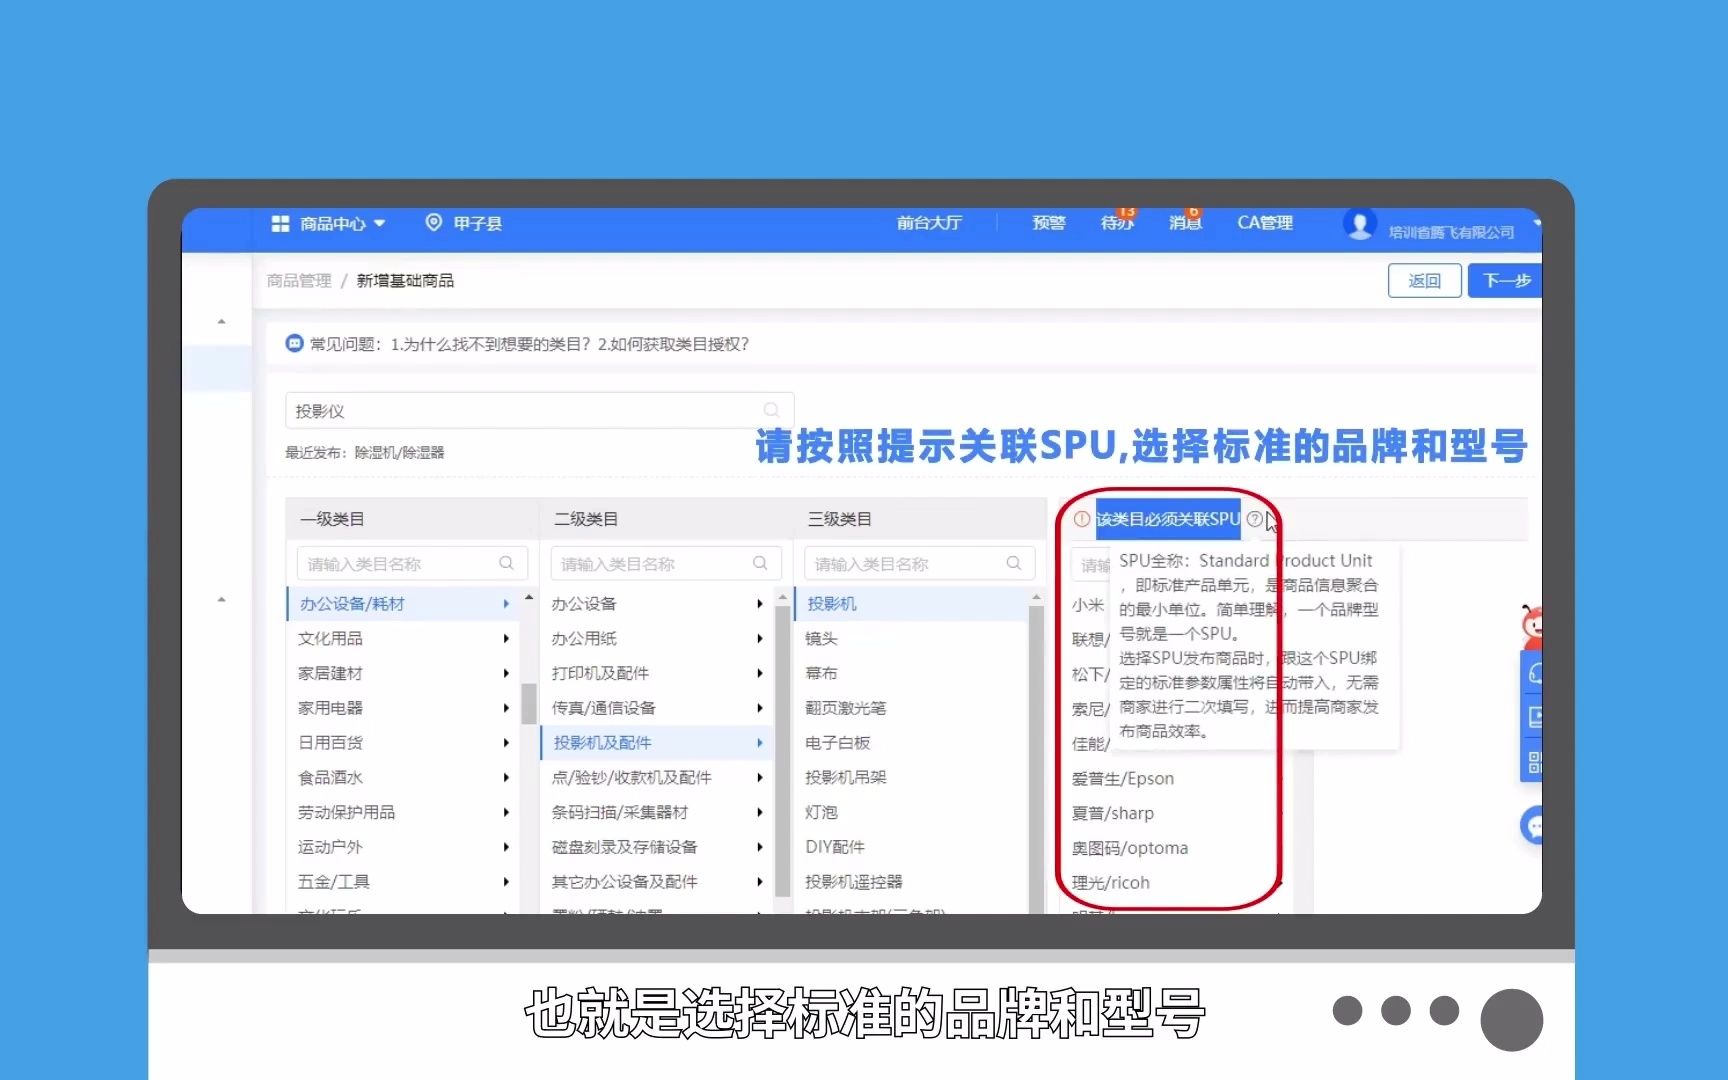Click the 一级类目 list scrollbar
The image size is (1728, 1080).
tap(529, 703)
